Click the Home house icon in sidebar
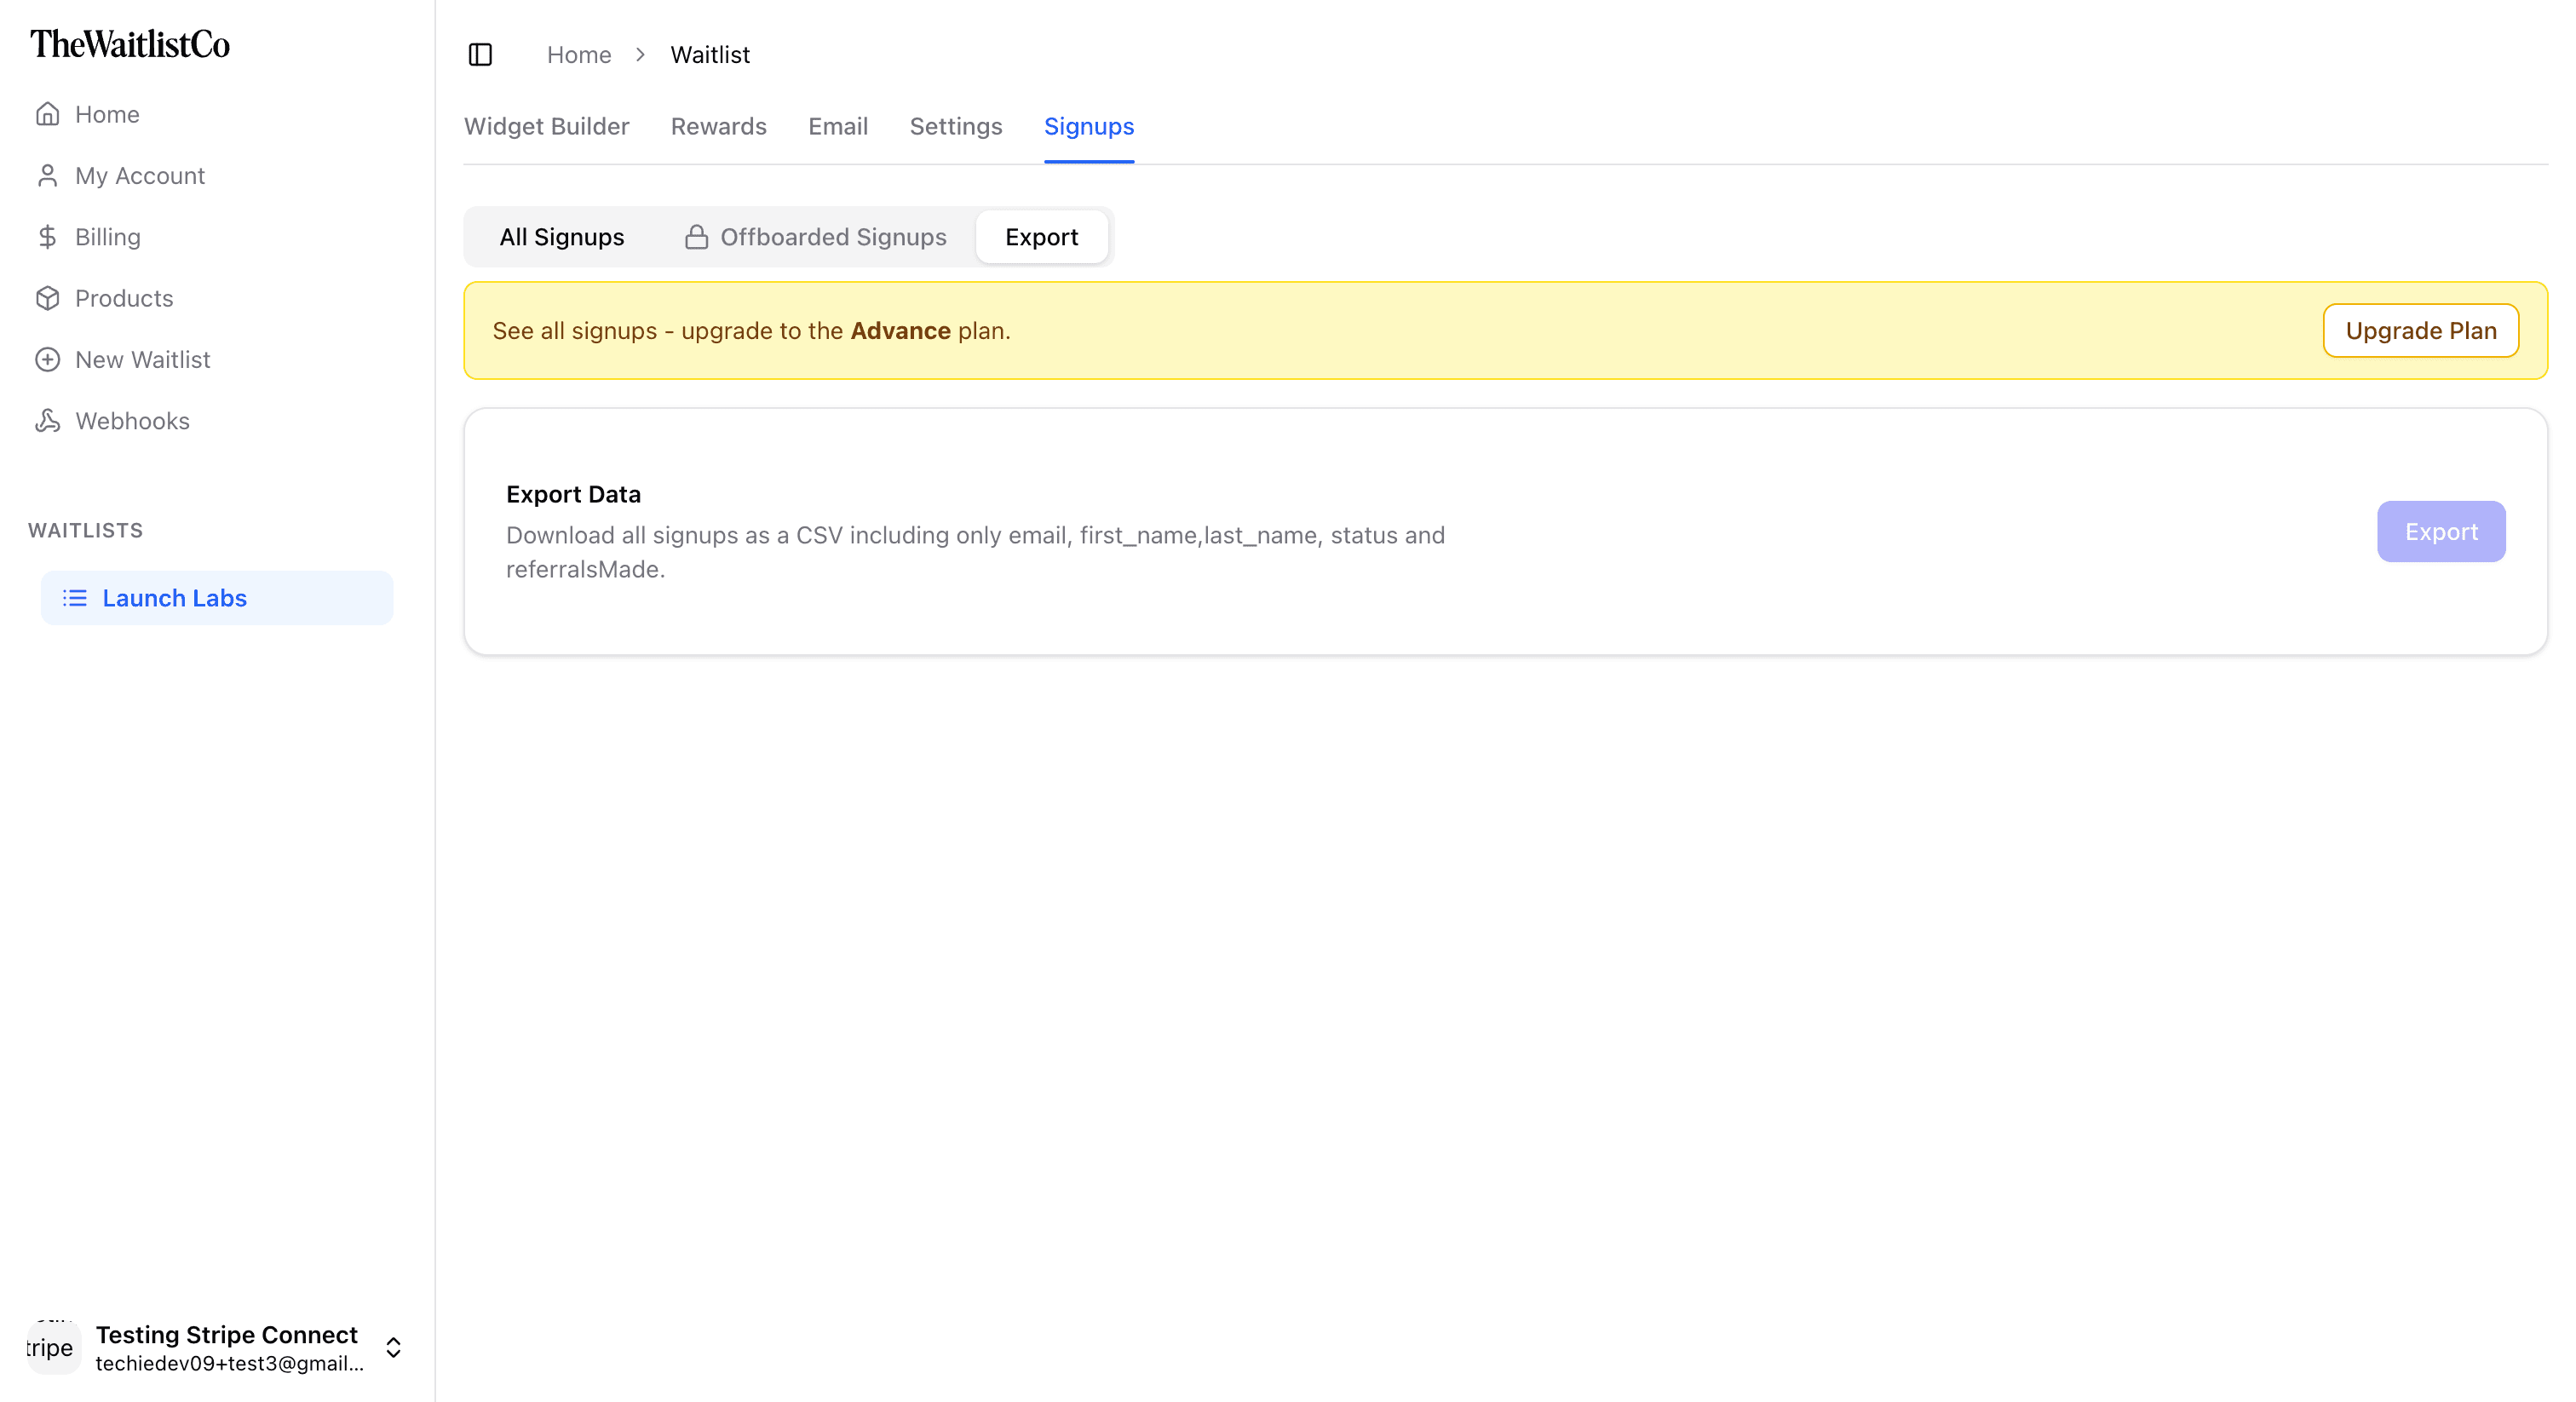This screenshot has height=1402, width=2576. click(x=47, y=114)
